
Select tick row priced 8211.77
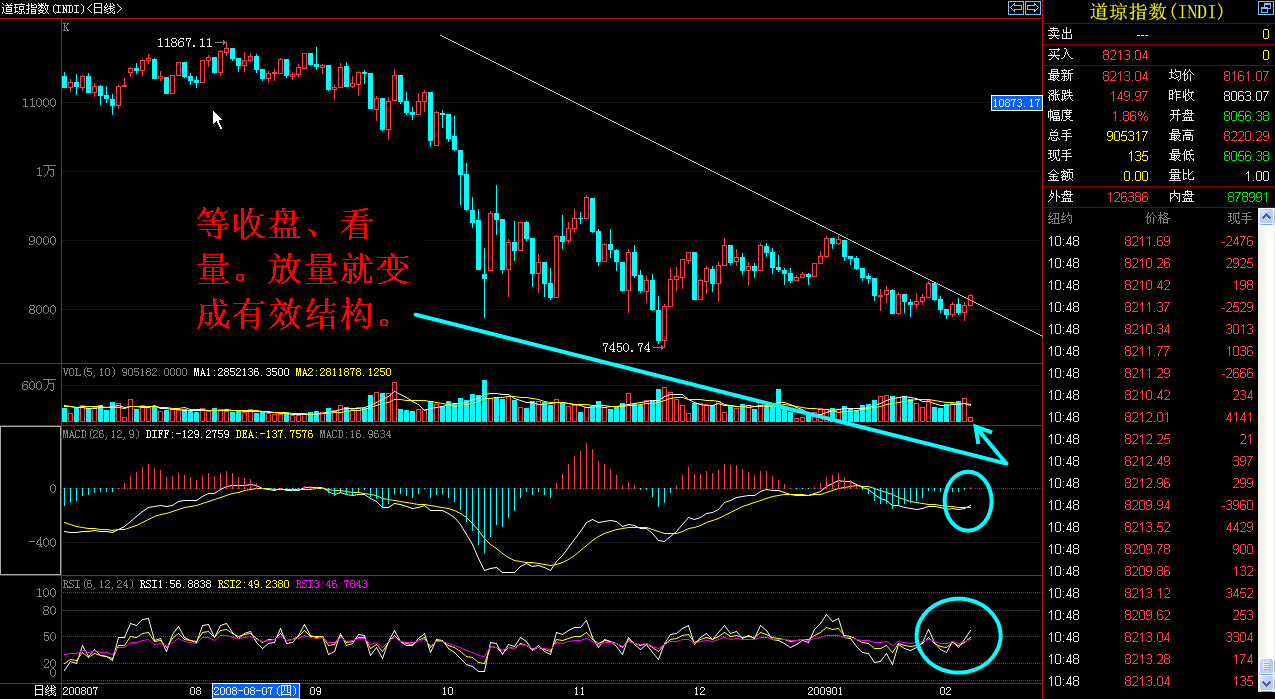click(x=1151, y=351)
